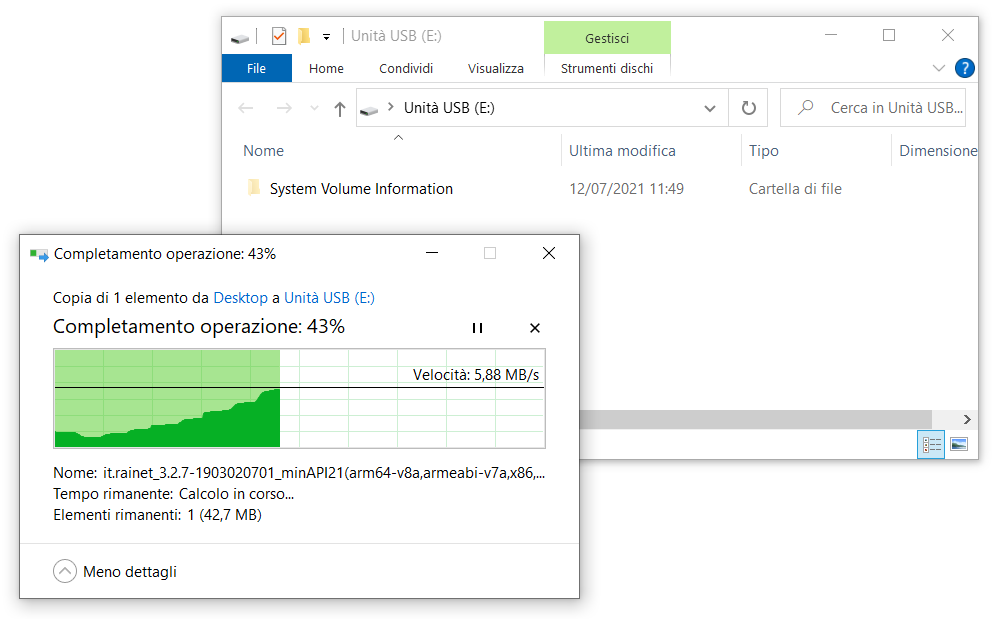Click the Desktop source link
The height and width of the screenshot is (619, 1000).
point(240,297)
